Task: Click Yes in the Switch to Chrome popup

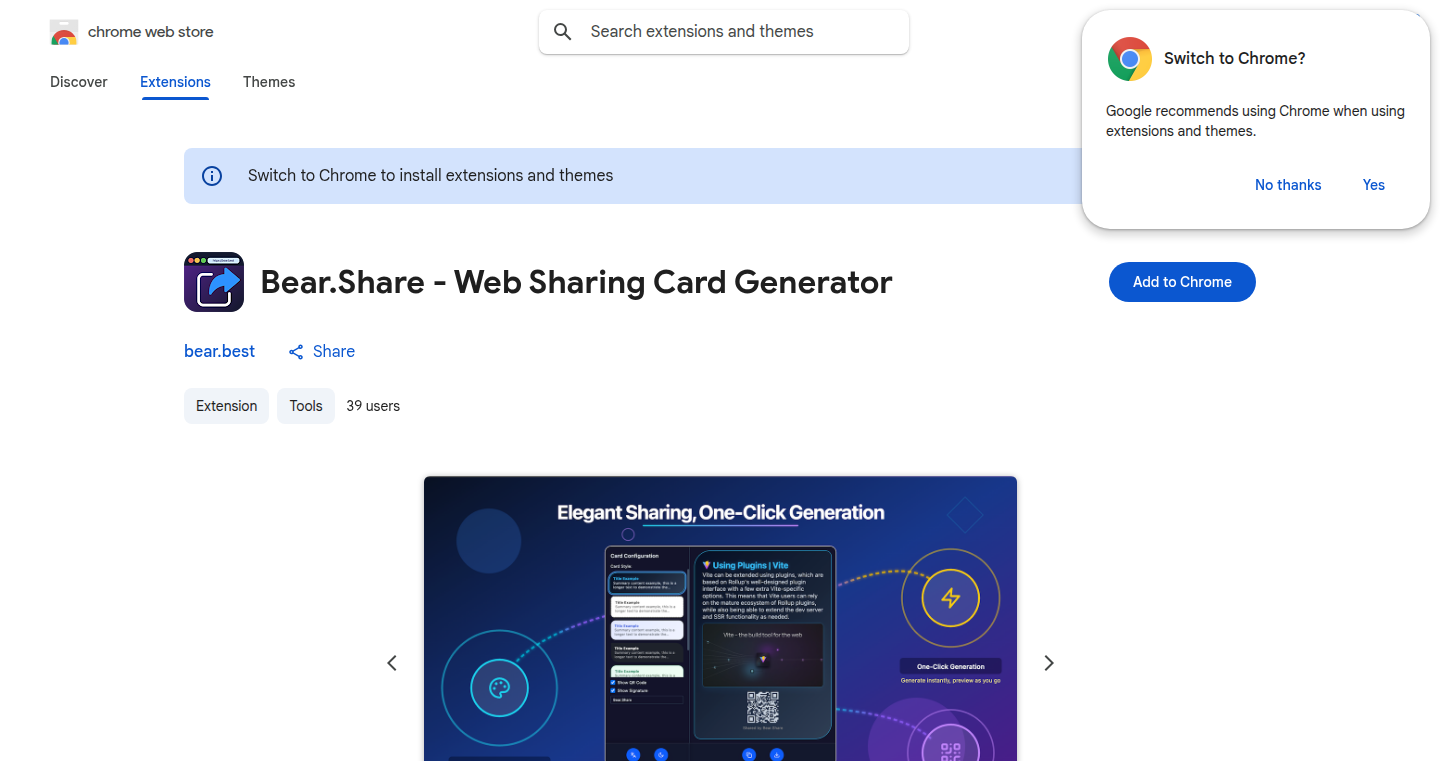Action: point(1374,185)
